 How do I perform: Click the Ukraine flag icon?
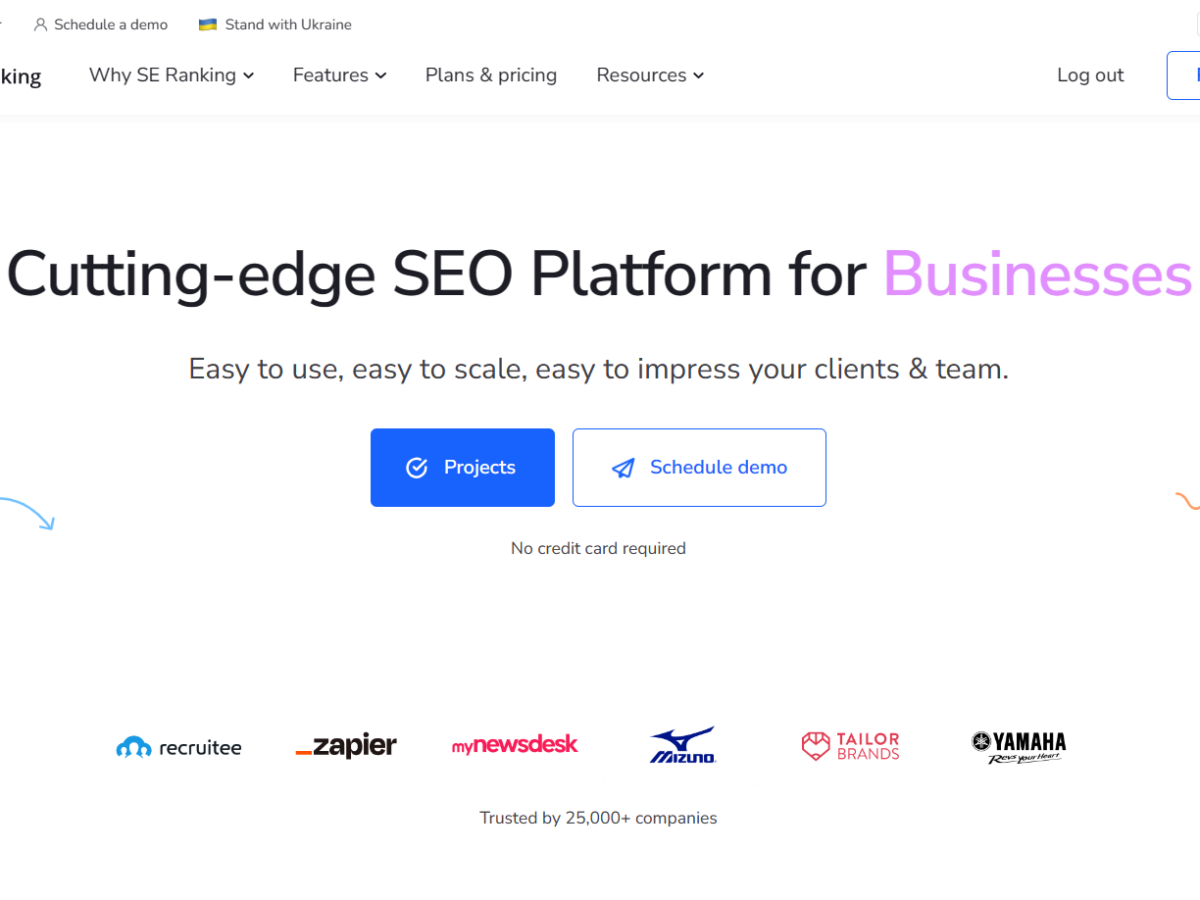tap(207, 24)
